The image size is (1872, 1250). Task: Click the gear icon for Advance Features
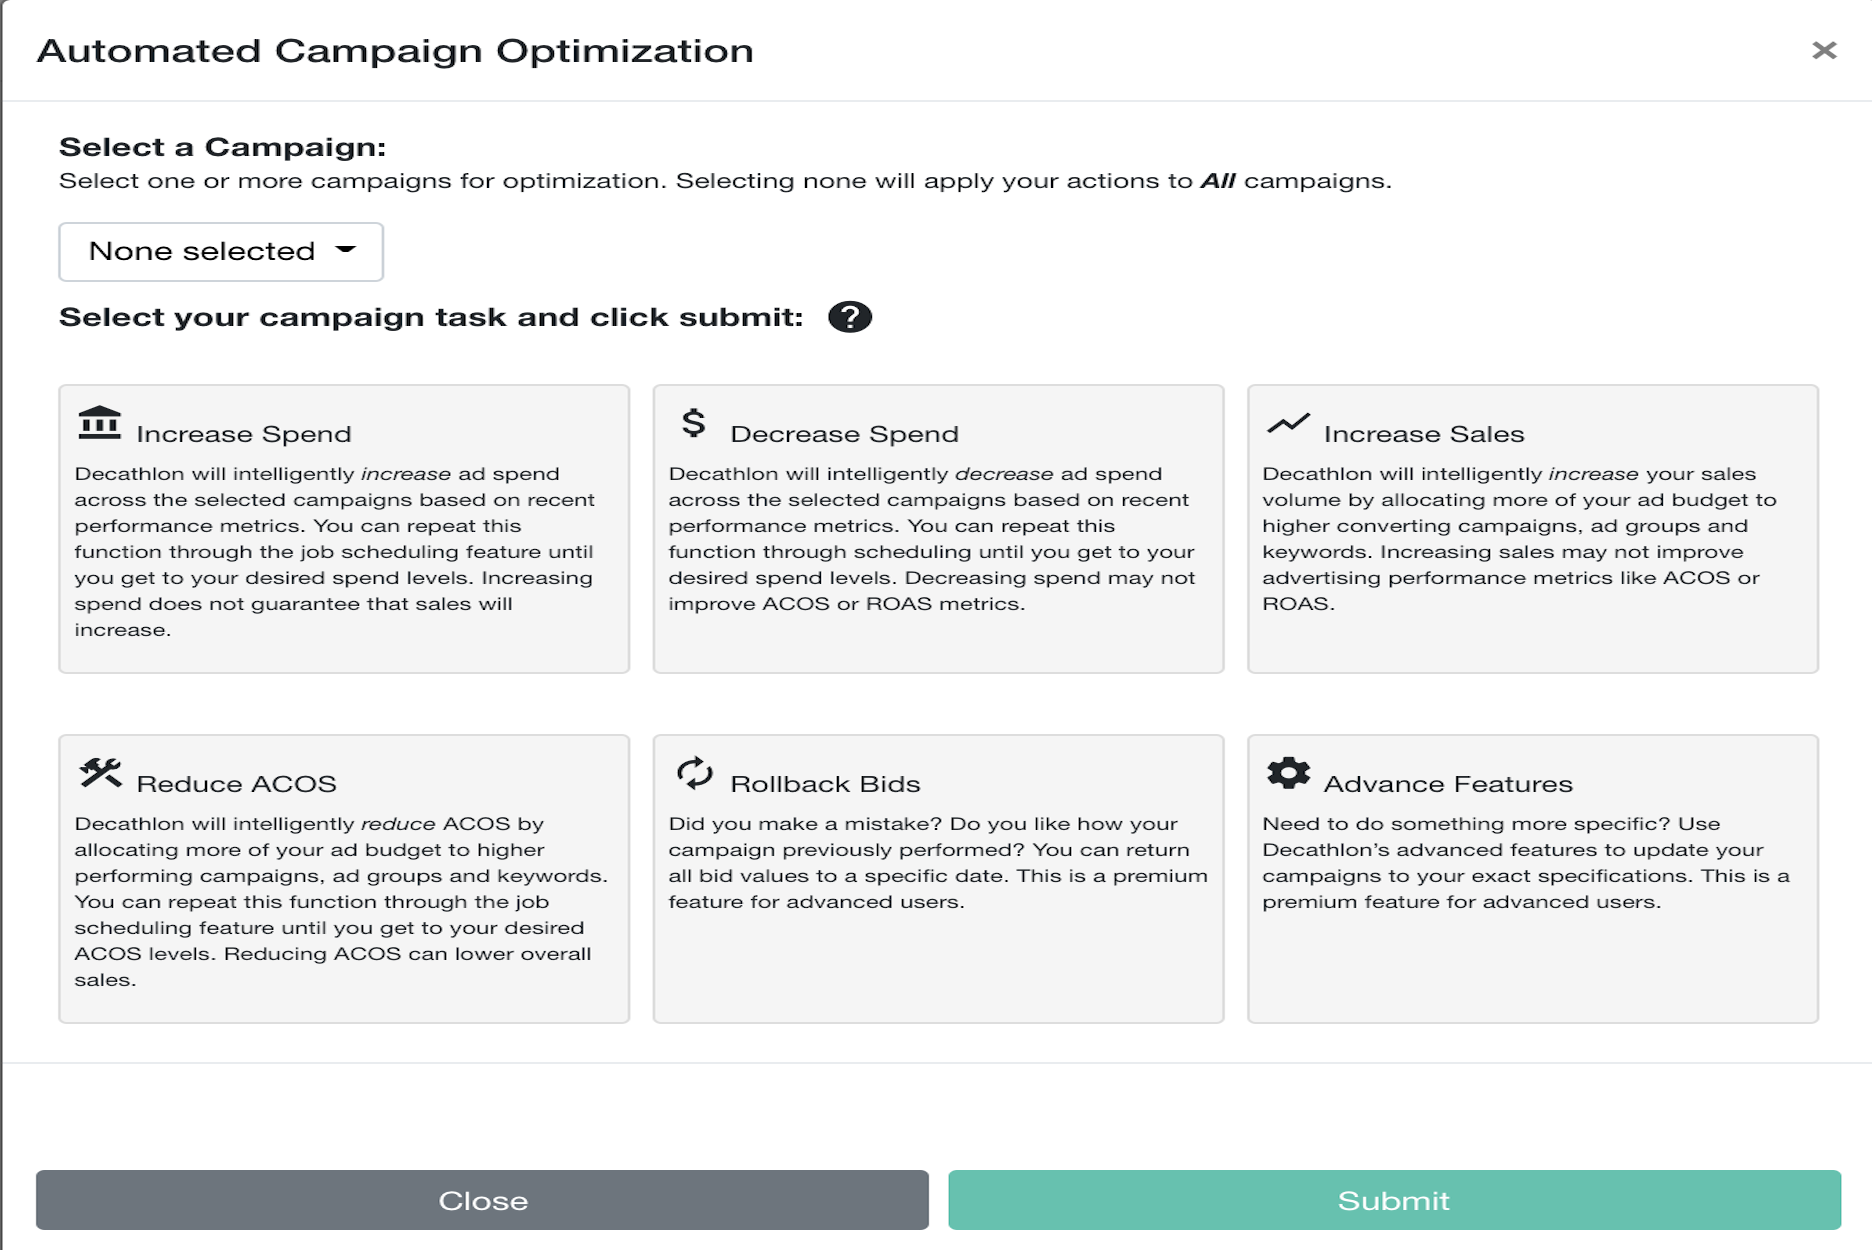[x=1288, y=773]
